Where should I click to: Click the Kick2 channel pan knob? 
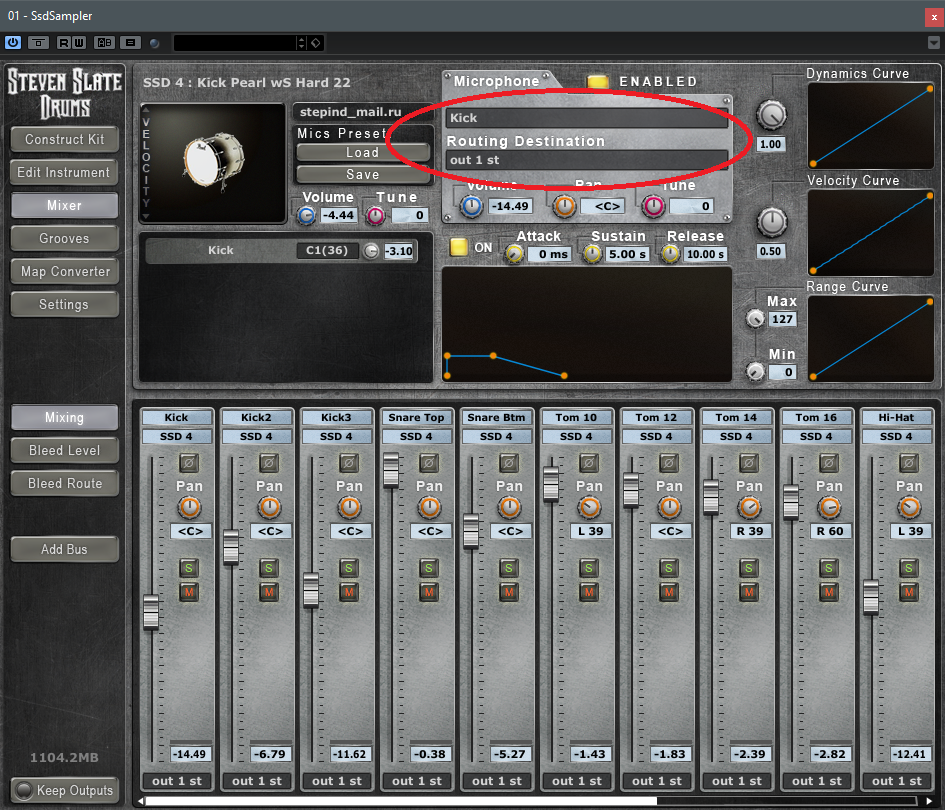click(x=269, y=507)
